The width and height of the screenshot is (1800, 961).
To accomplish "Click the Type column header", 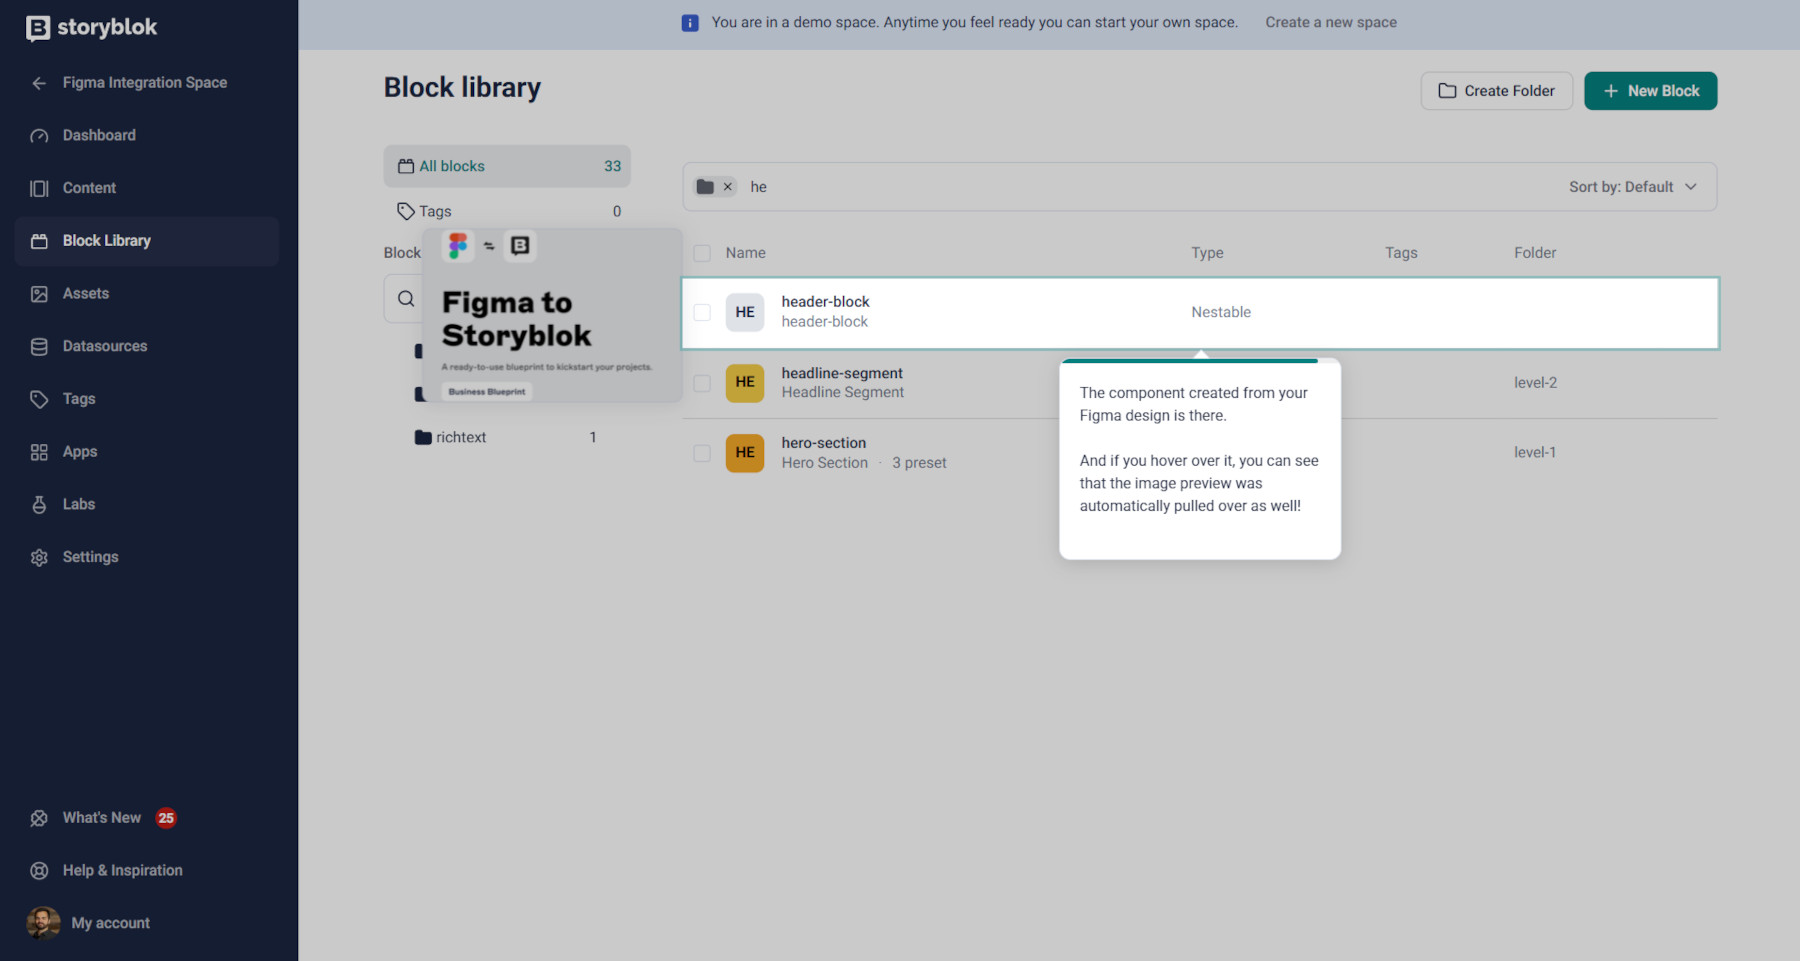I will tap(1207, 253).
